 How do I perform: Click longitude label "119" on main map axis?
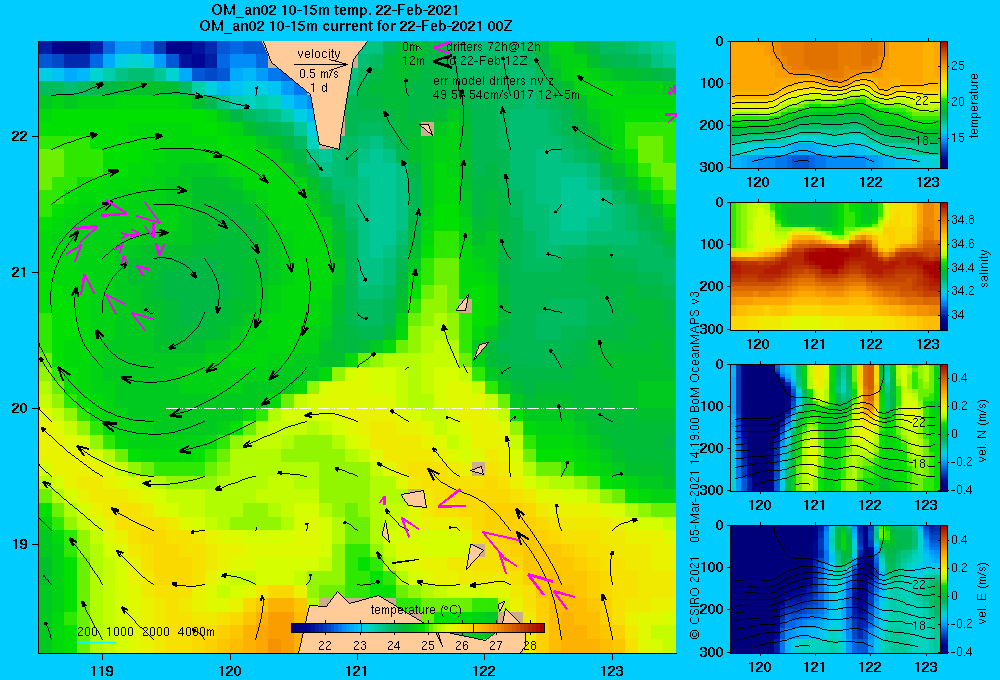pyautogui.click(x=102, y=670)
